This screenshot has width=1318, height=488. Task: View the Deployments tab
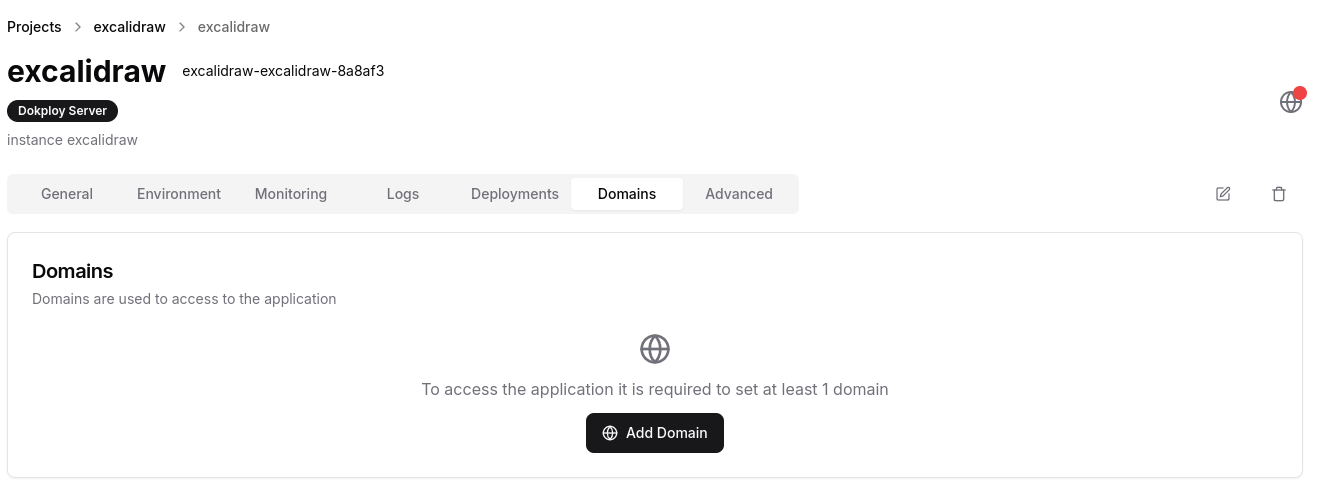point(515,194)
